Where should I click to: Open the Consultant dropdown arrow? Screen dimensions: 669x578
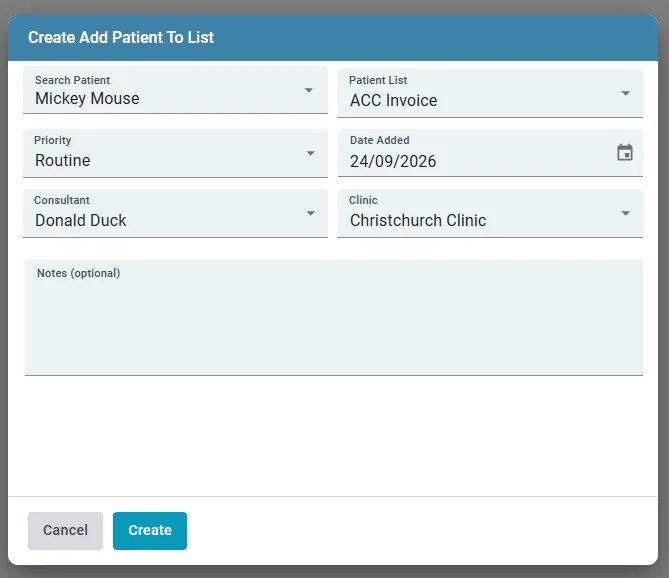(311, 213)
